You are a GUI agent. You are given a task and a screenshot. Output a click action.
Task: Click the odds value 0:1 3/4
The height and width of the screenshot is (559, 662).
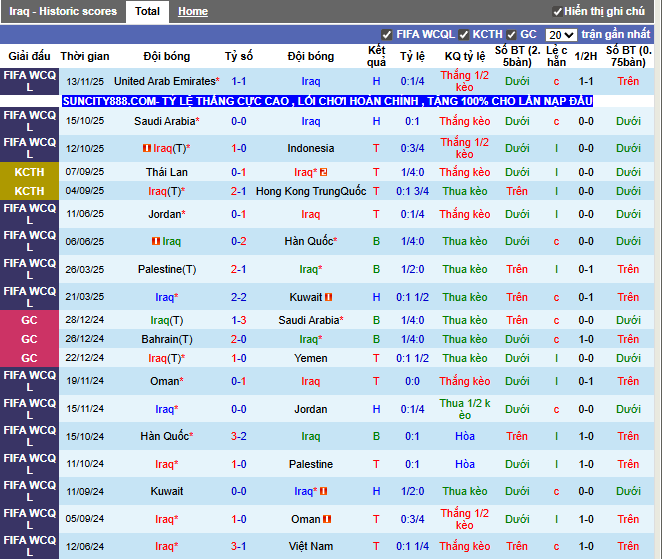point(412,191)
